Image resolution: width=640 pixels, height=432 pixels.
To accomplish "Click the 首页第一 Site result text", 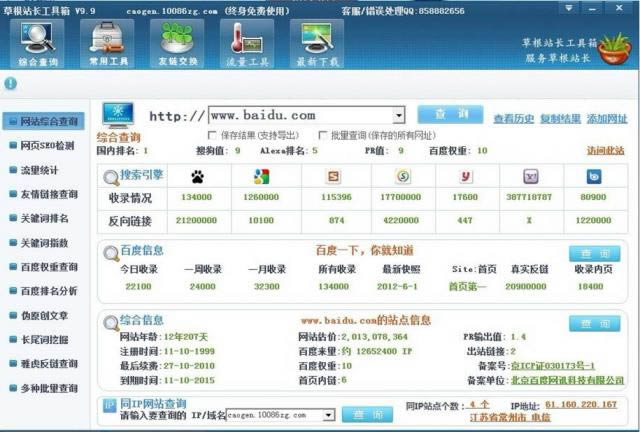I will [x=468, y=287].
